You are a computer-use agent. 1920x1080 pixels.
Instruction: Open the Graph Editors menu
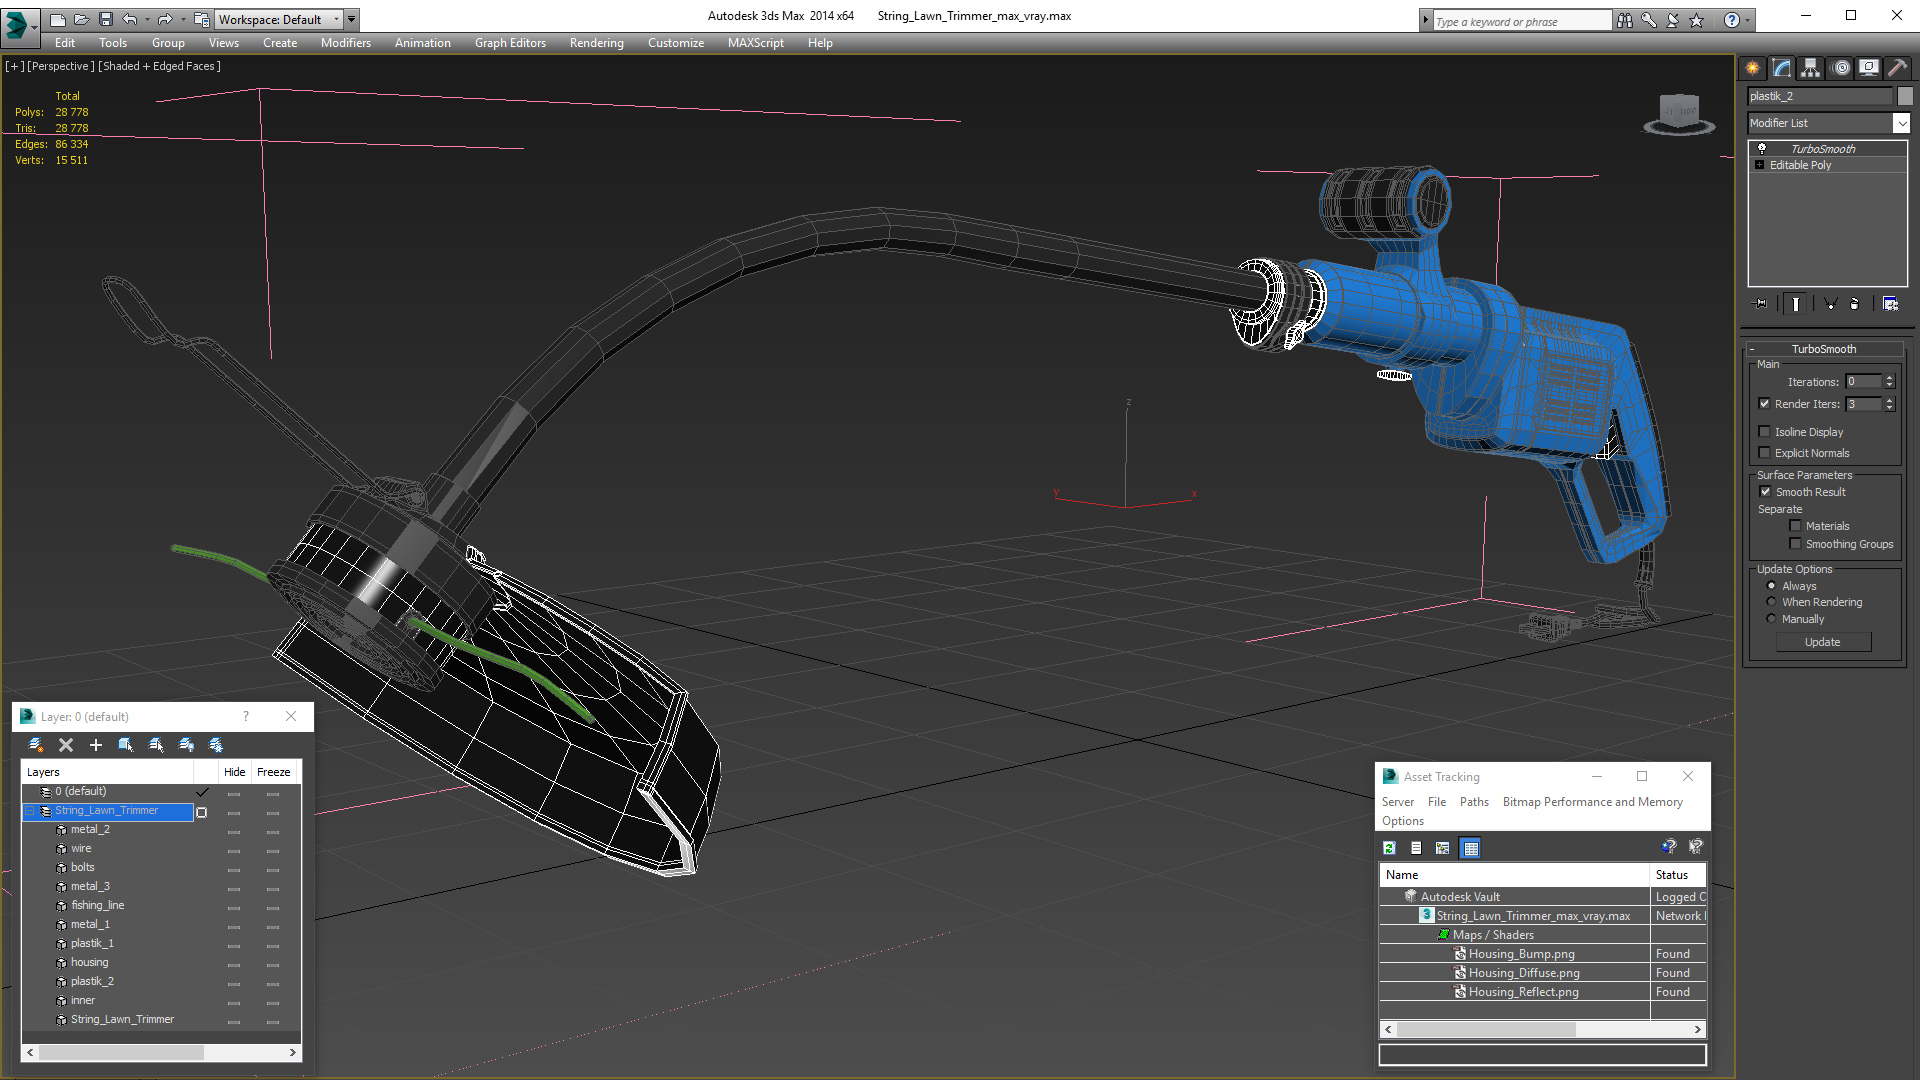(x=510, y=43)
